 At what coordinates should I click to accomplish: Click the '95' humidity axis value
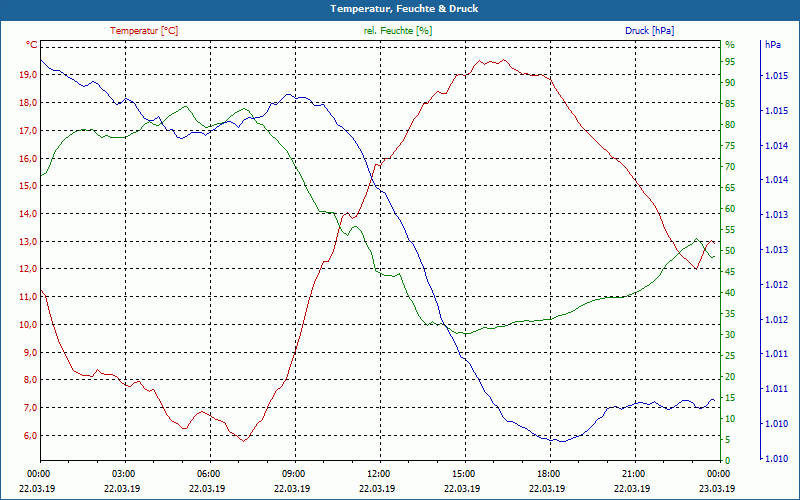coord(730,62)
